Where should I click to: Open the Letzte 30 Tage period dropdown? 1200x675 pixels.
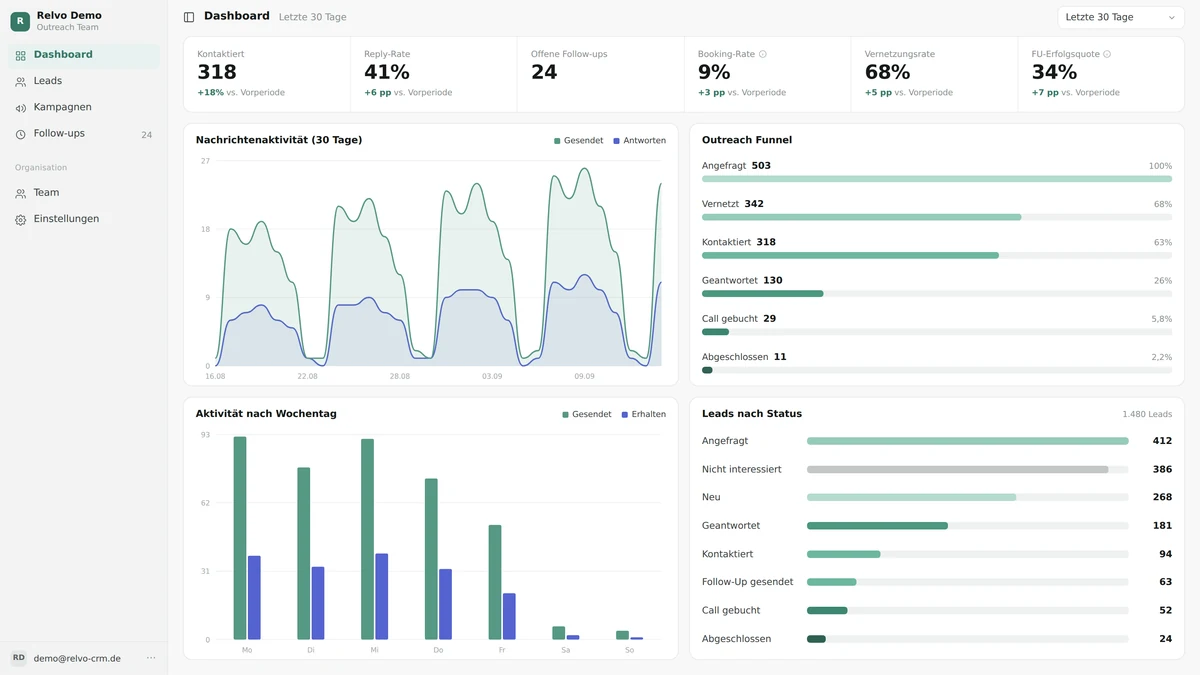pyautogui.click(x=1121, y=17)
